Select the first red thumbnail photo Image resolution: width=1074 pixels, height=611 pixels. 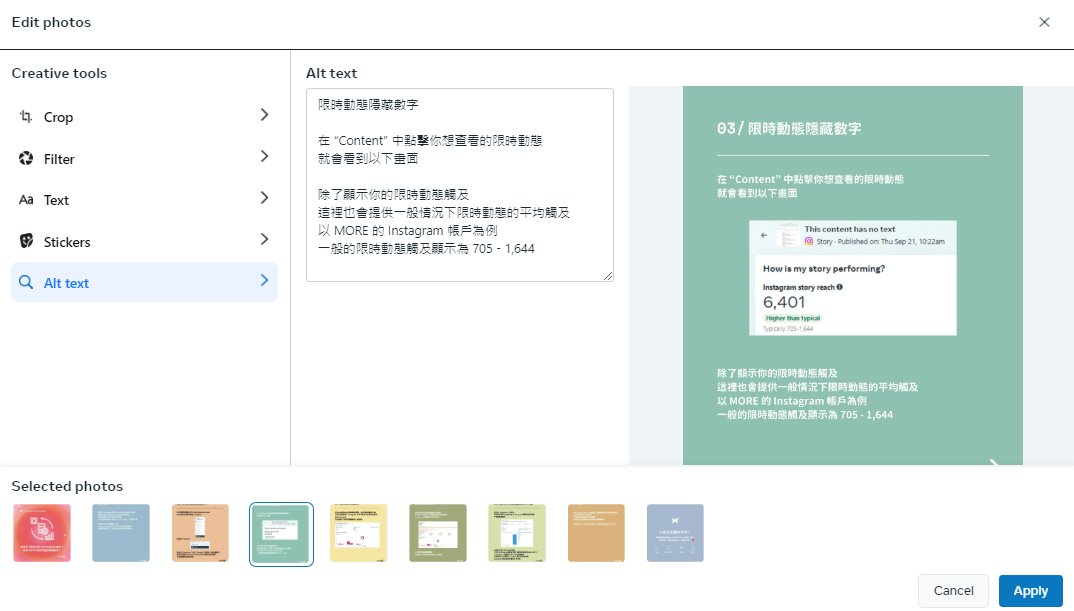(42, 533)
